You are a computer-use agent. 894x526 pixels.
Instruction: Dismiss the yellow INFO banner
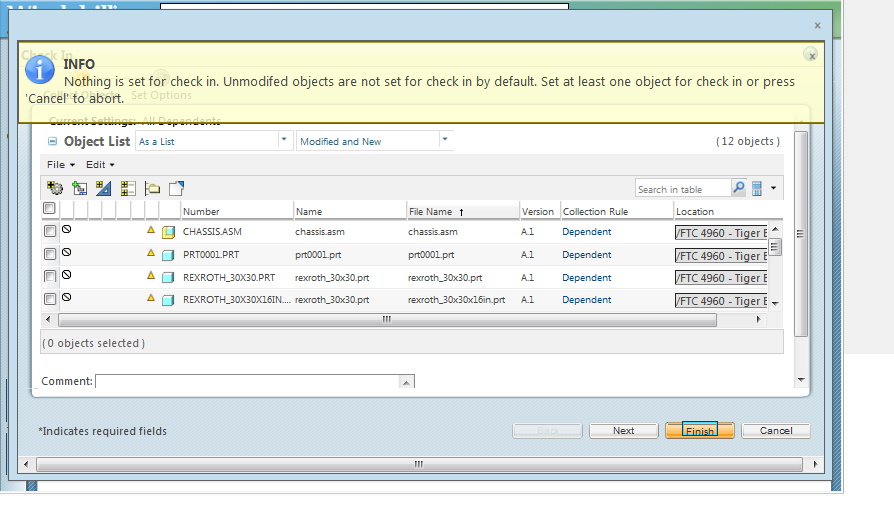(x=811, y=55)
